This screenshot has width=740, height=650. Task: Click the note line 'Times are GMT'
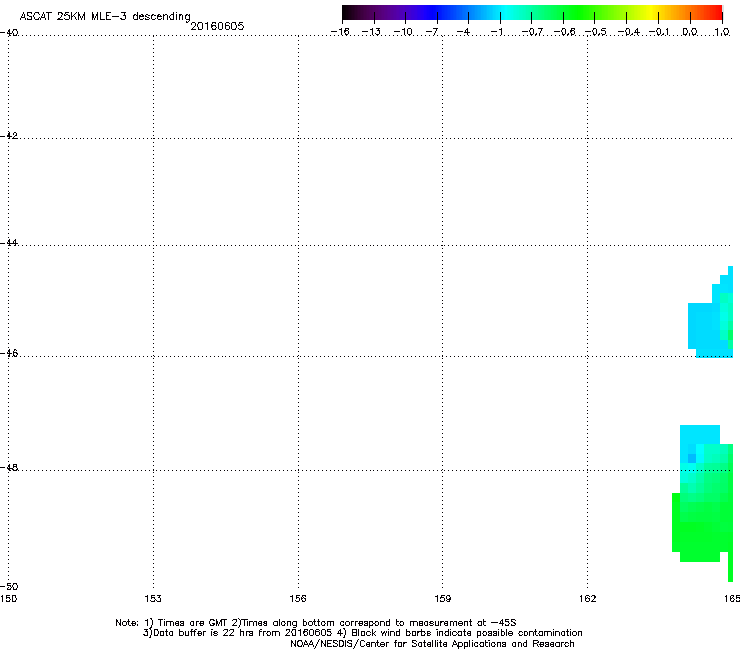(x=316, y=623)
